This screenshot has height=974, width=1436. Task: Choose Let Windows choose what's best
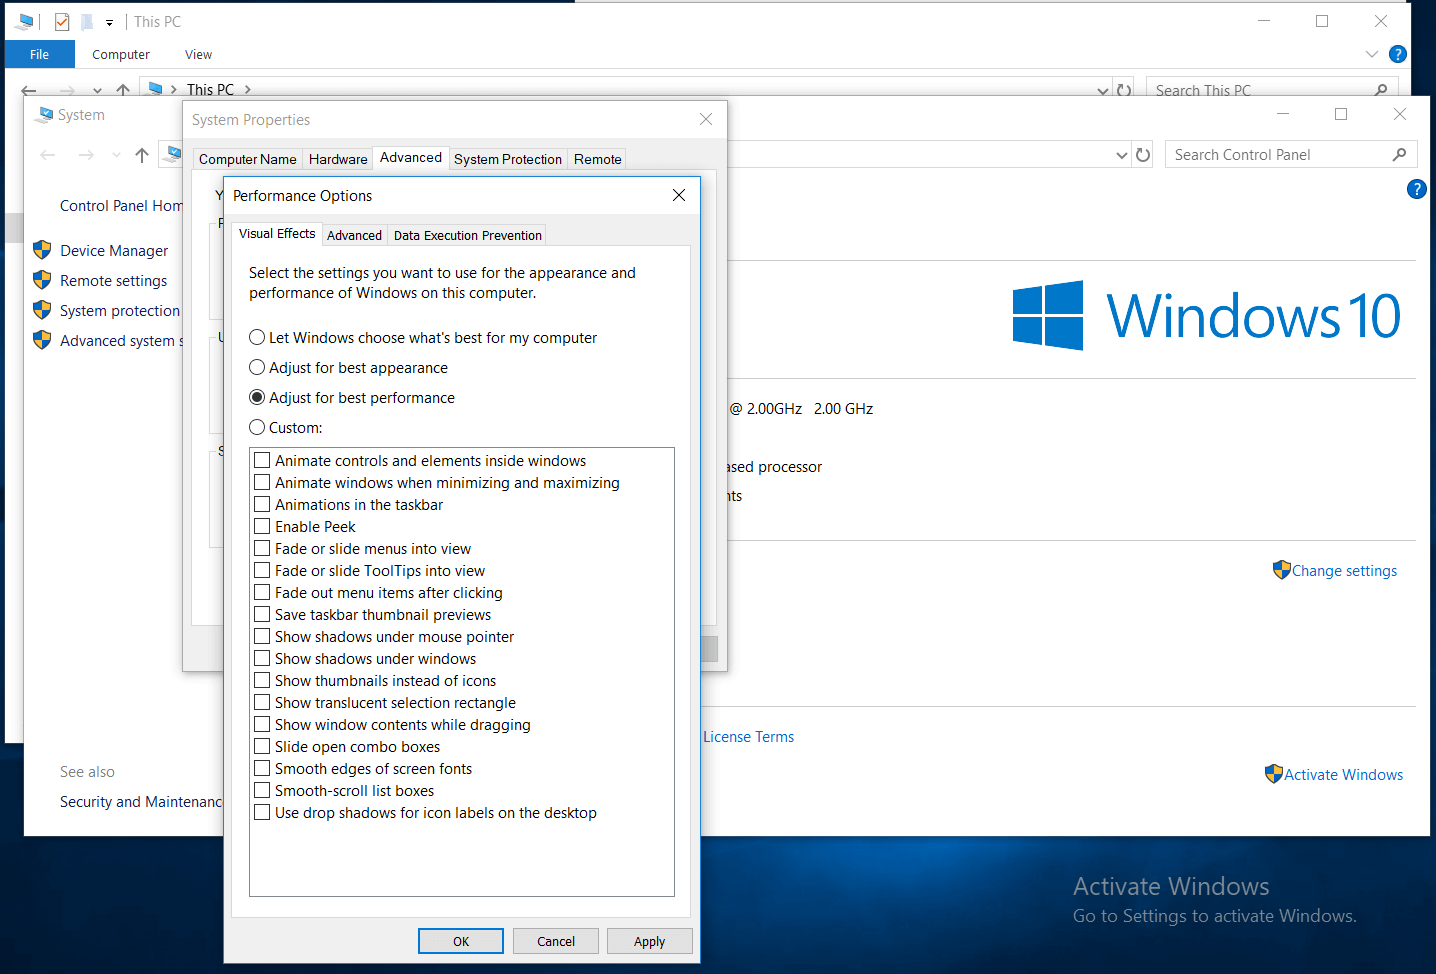(x=257, y=337)
